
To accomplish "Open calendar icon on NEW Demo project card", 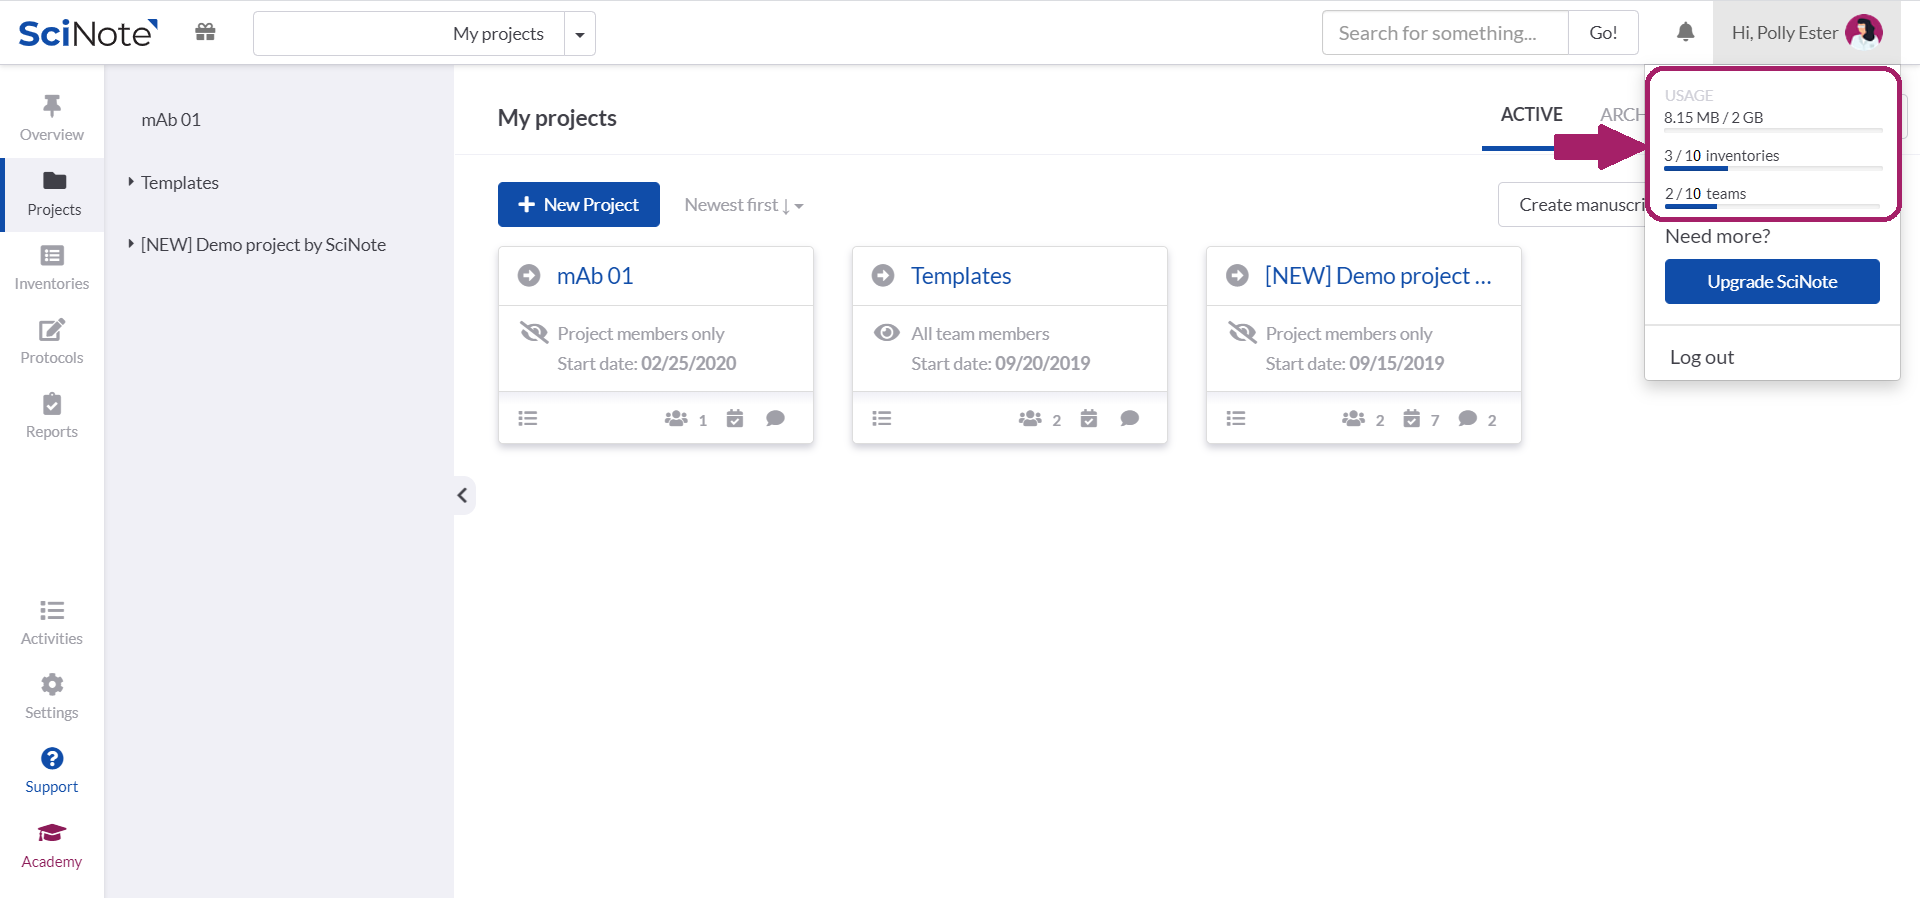I will 1411,419.
